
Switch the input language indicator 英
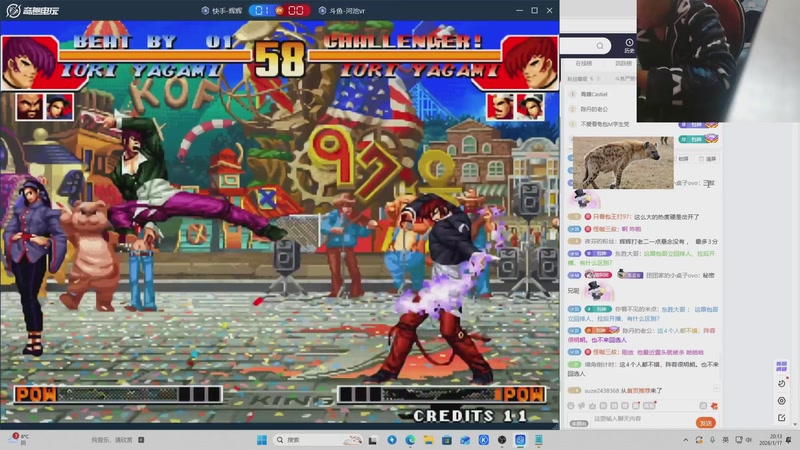726,440
